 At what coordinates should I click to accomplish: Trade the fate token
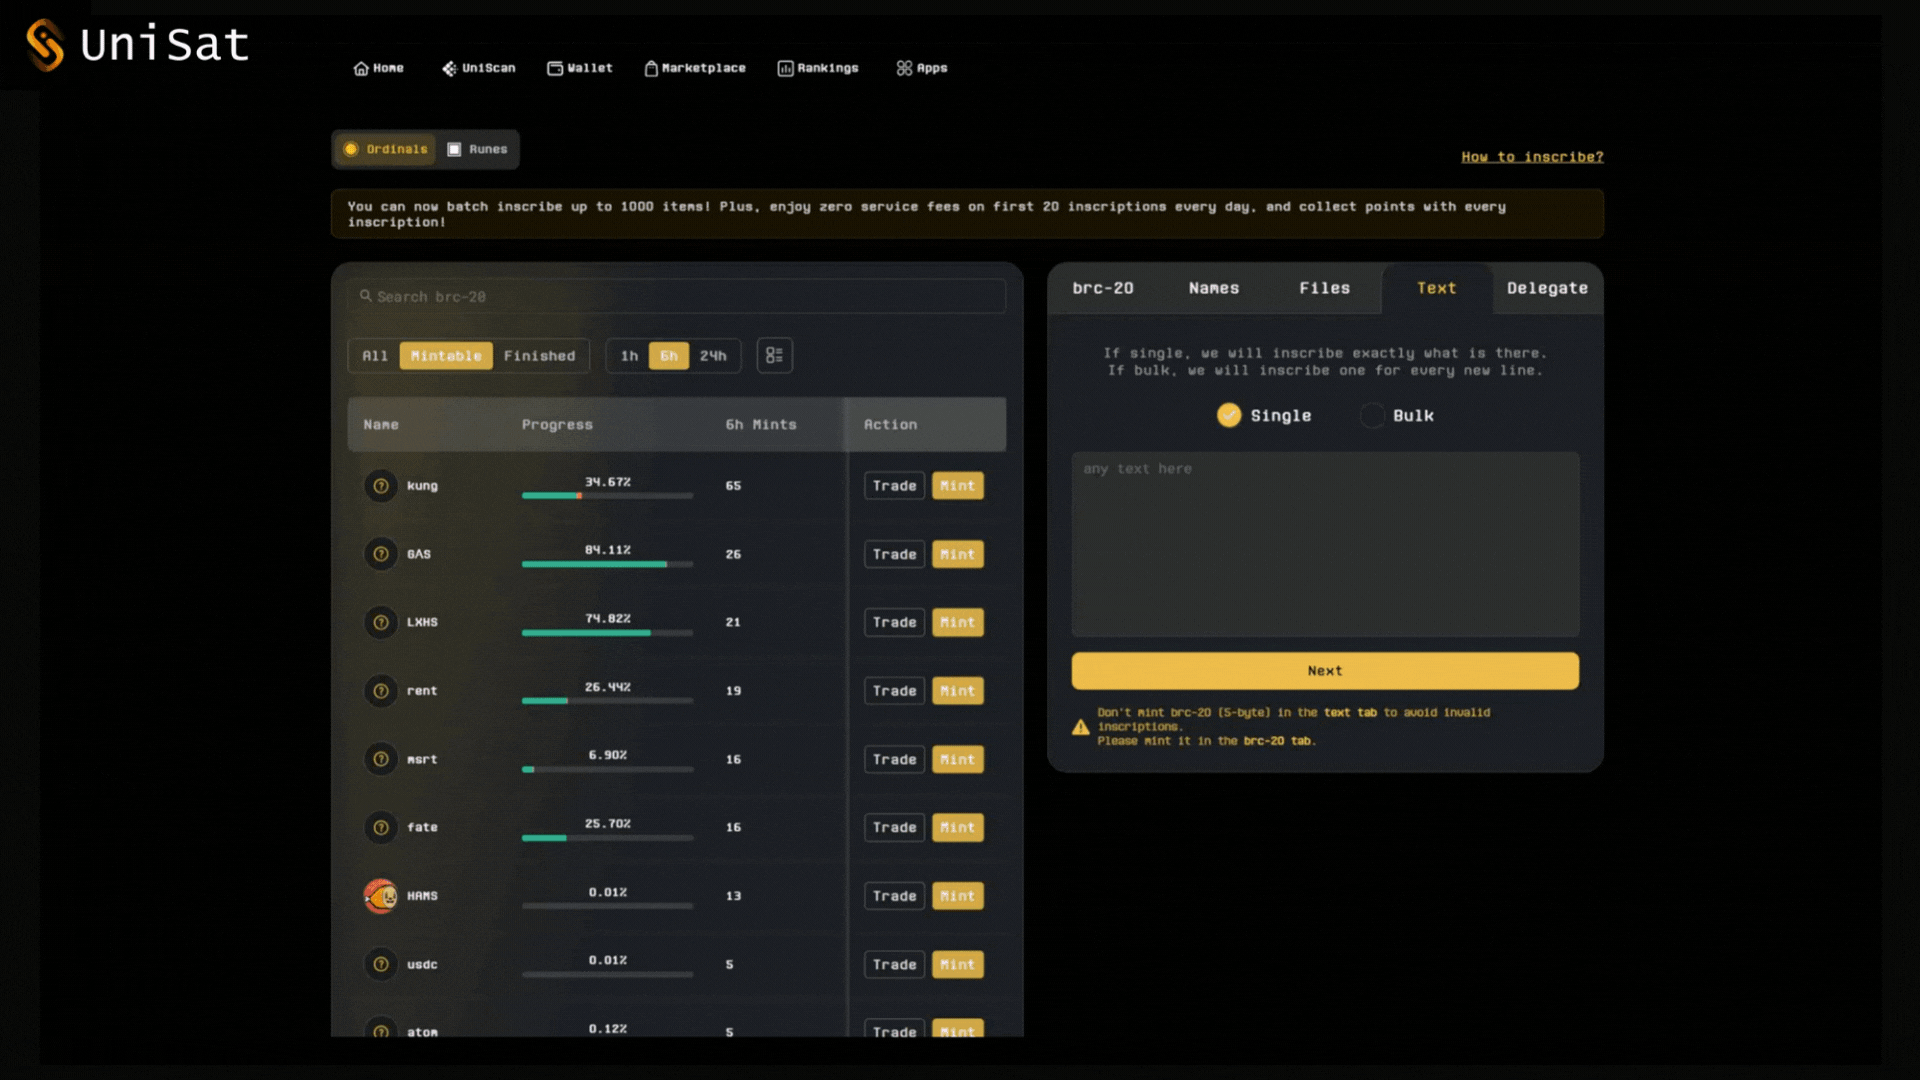pyautogui.click(x=894, y=827)
